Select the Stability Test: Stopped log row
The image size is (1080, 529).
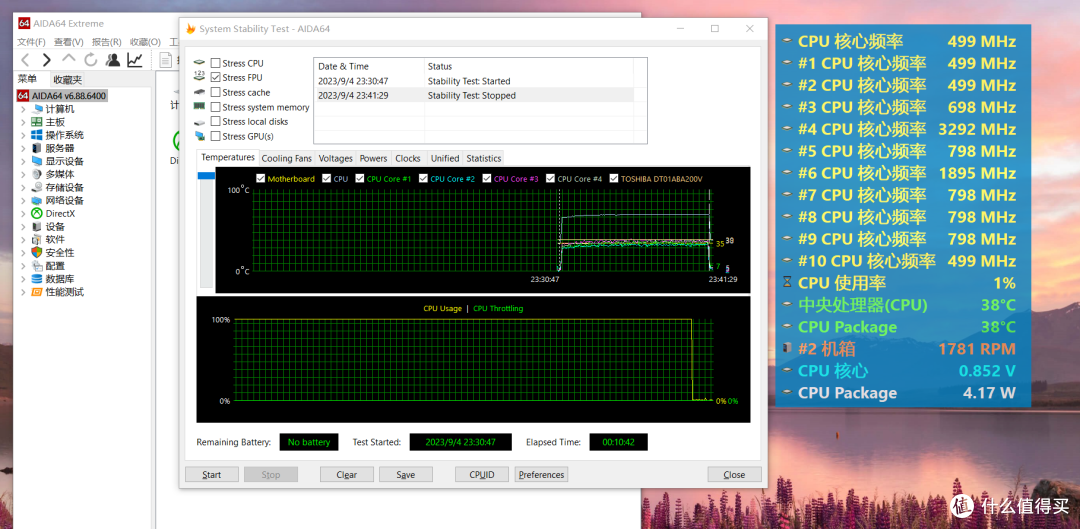[x=473, y=96]
